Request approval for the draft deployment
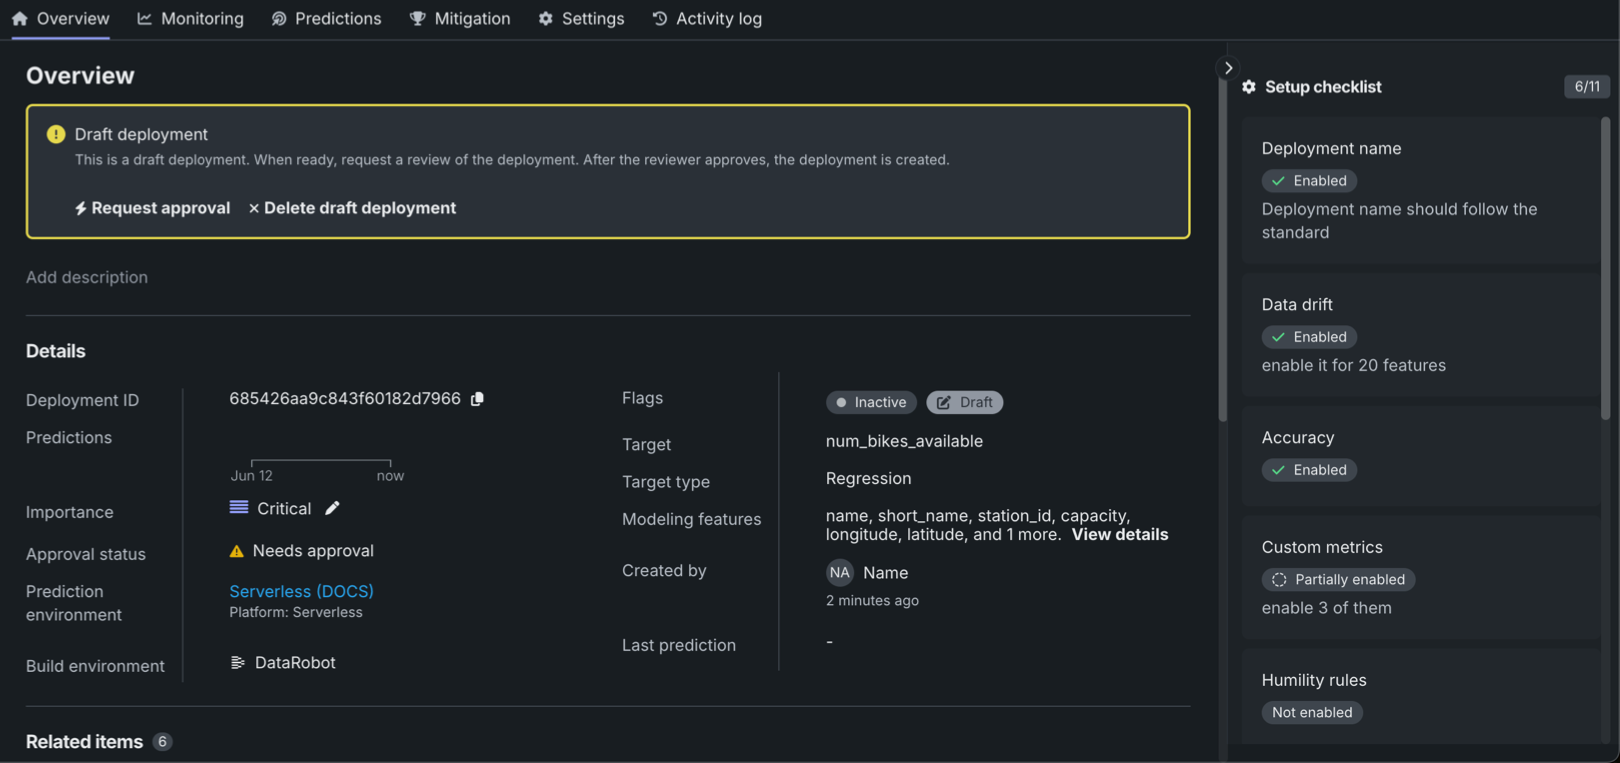The height and width of the screenshot is (763, 1620). (x=152, y=208)
